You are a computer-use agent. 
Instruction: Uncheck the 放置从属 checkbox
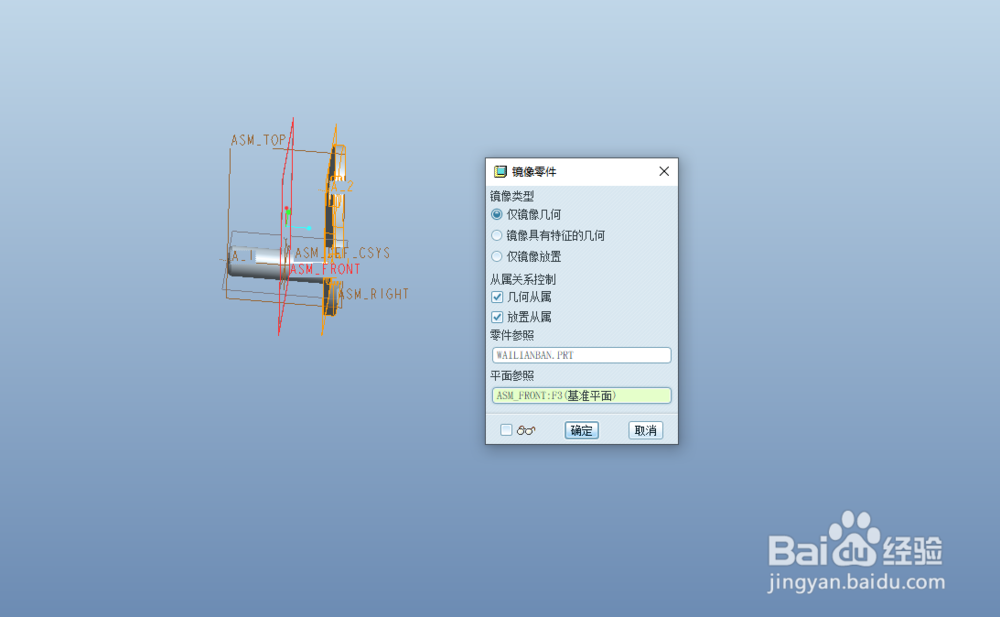coord(497,316)
